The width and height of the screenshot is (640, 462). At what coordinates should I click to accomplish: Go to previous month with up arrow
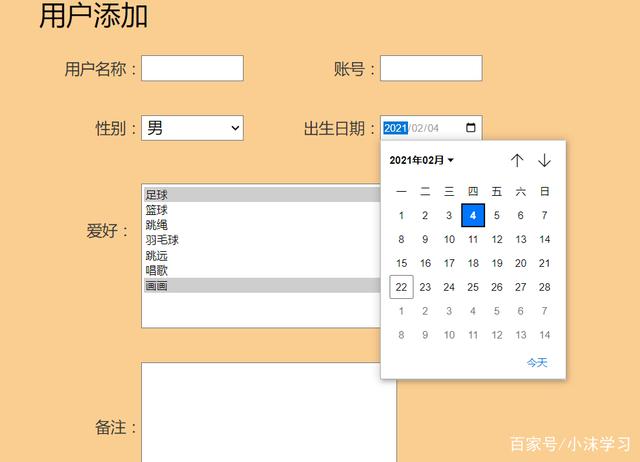[517, 160]
